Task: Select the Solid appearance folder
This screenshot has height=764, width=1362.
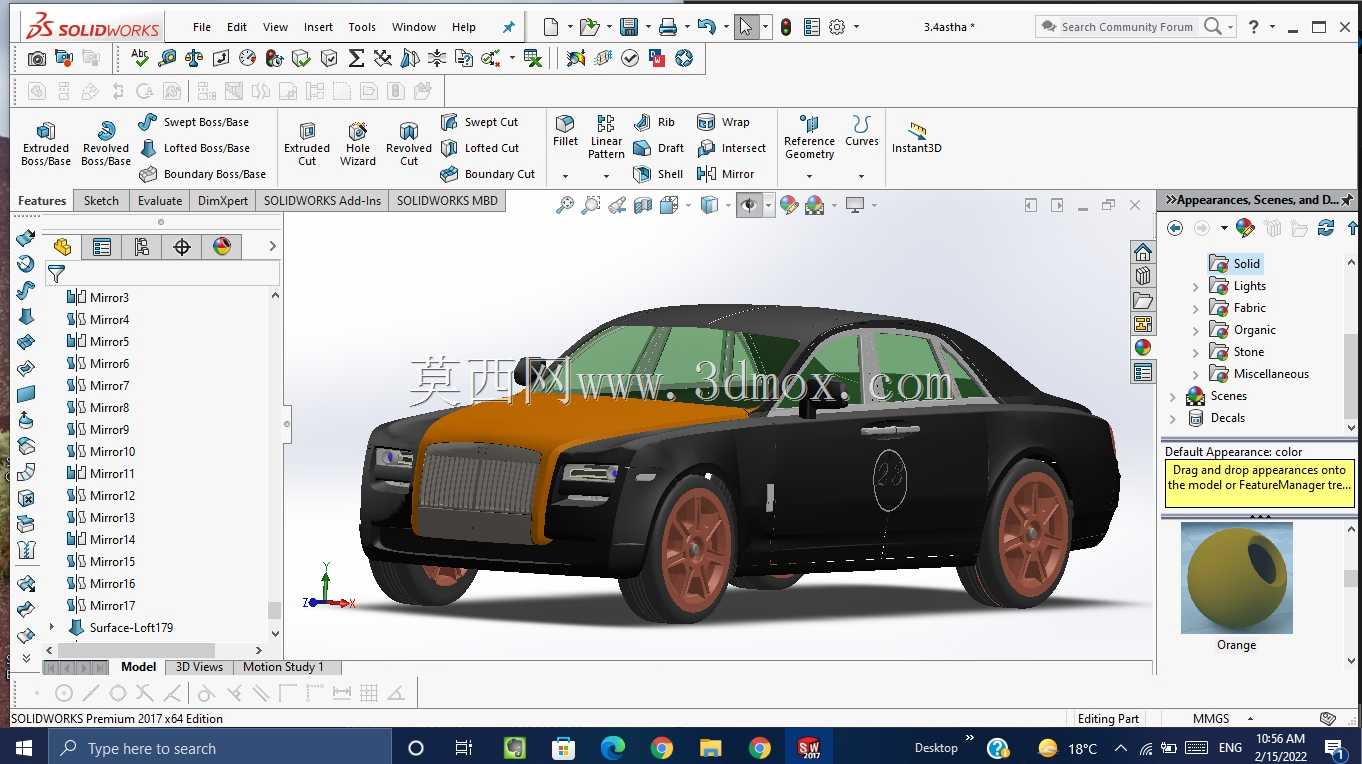Action: click(1235, 264)
